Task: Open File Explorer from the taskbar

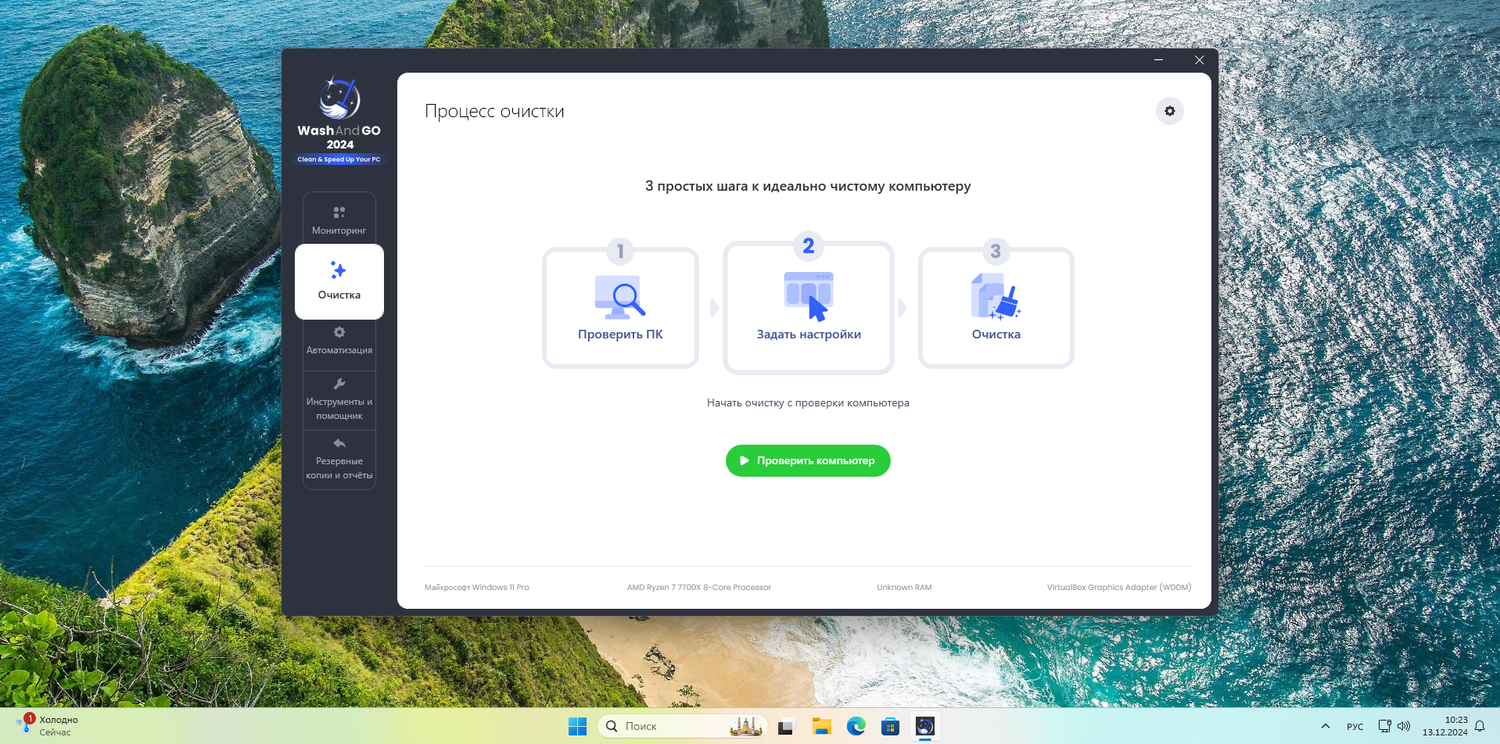Action: coord(821,726)
